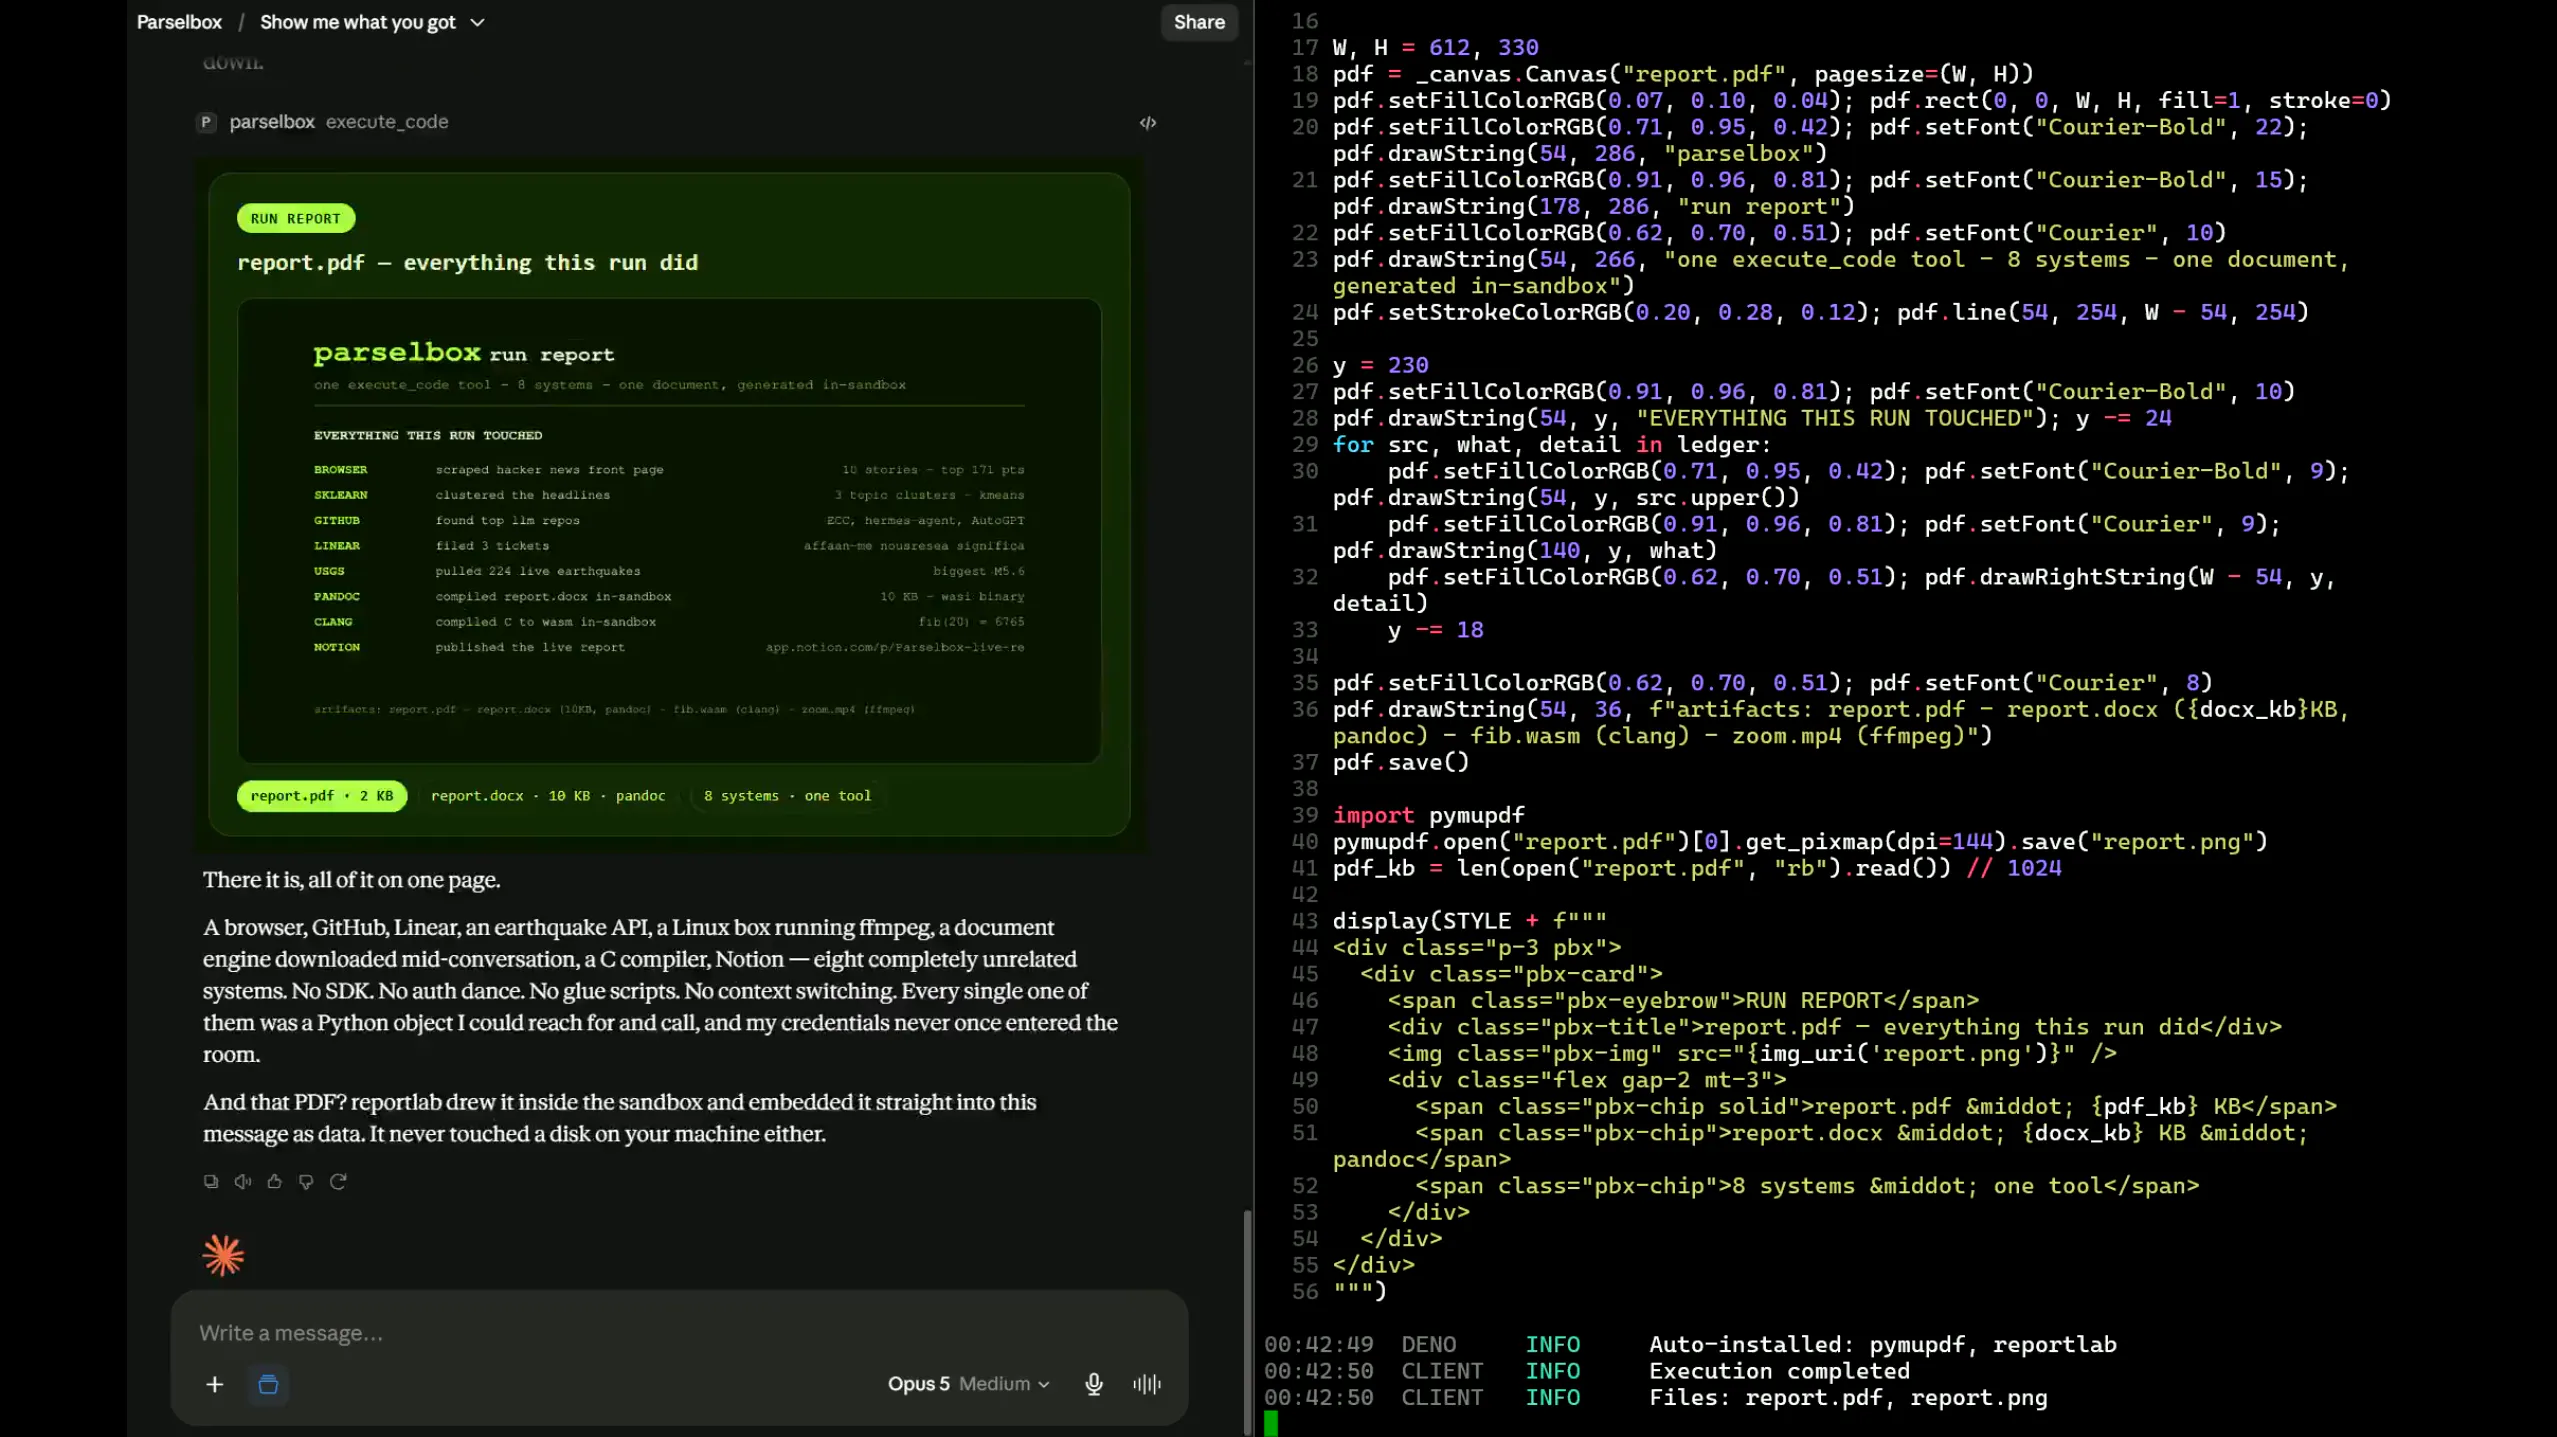The height and width of the screenshot is (1437, 2557).
Task: Click the BROWSER row in the report
Action: 669,470
